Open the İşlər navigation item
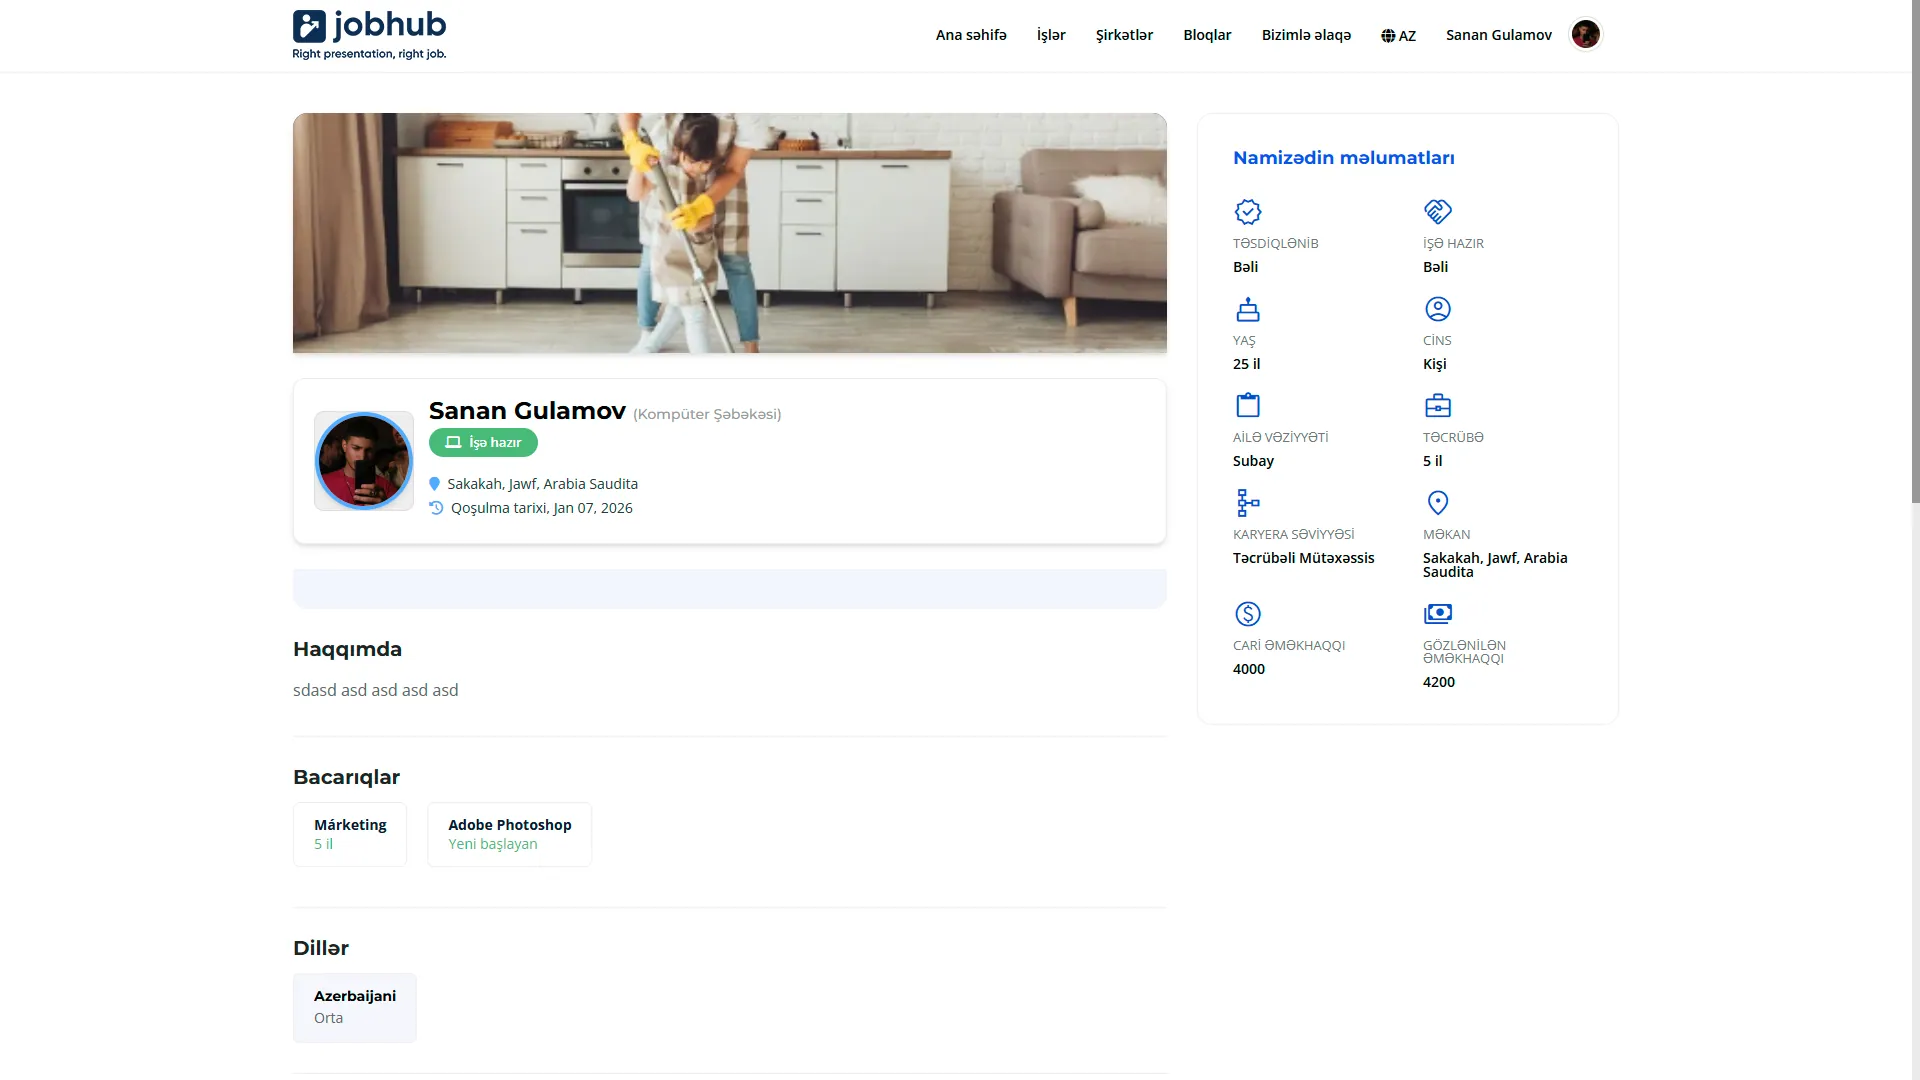The width and height of the screenshot is (1920, 1080). pyautogui.click(x=1051, y=35)
